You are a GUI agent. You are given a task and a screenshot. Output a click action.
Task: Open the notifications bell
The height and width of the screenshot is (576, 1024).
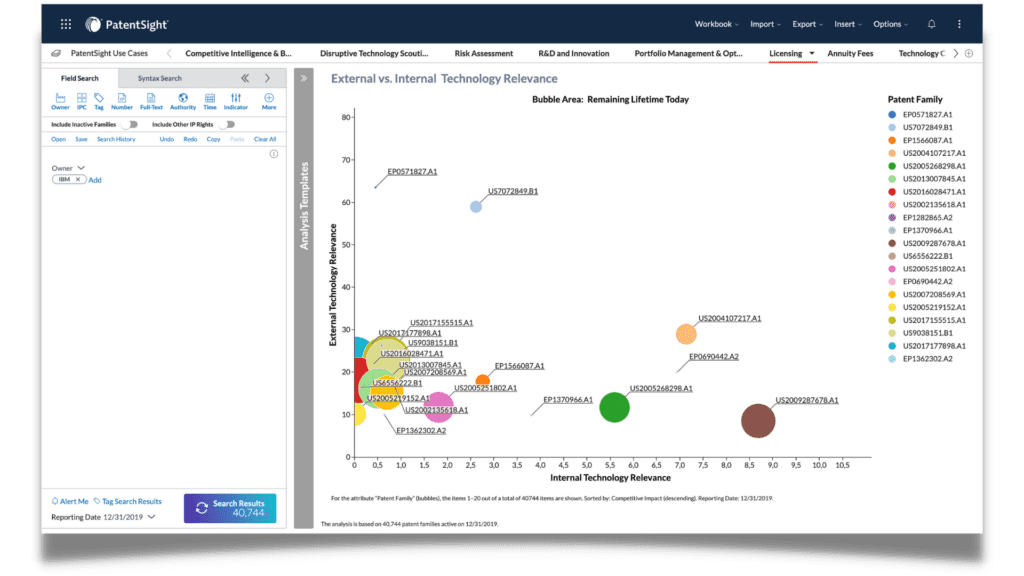pyautogui.click(x=931, y=24)
